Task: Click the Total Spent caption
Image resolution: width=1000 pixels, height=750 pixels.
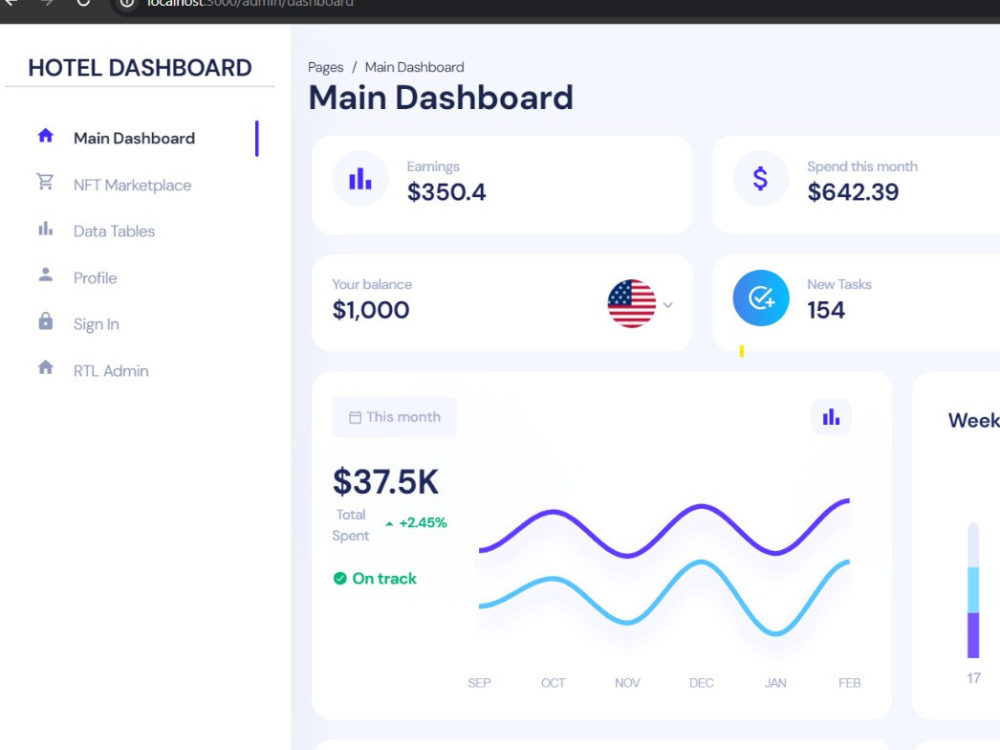Action: [351, 525]
